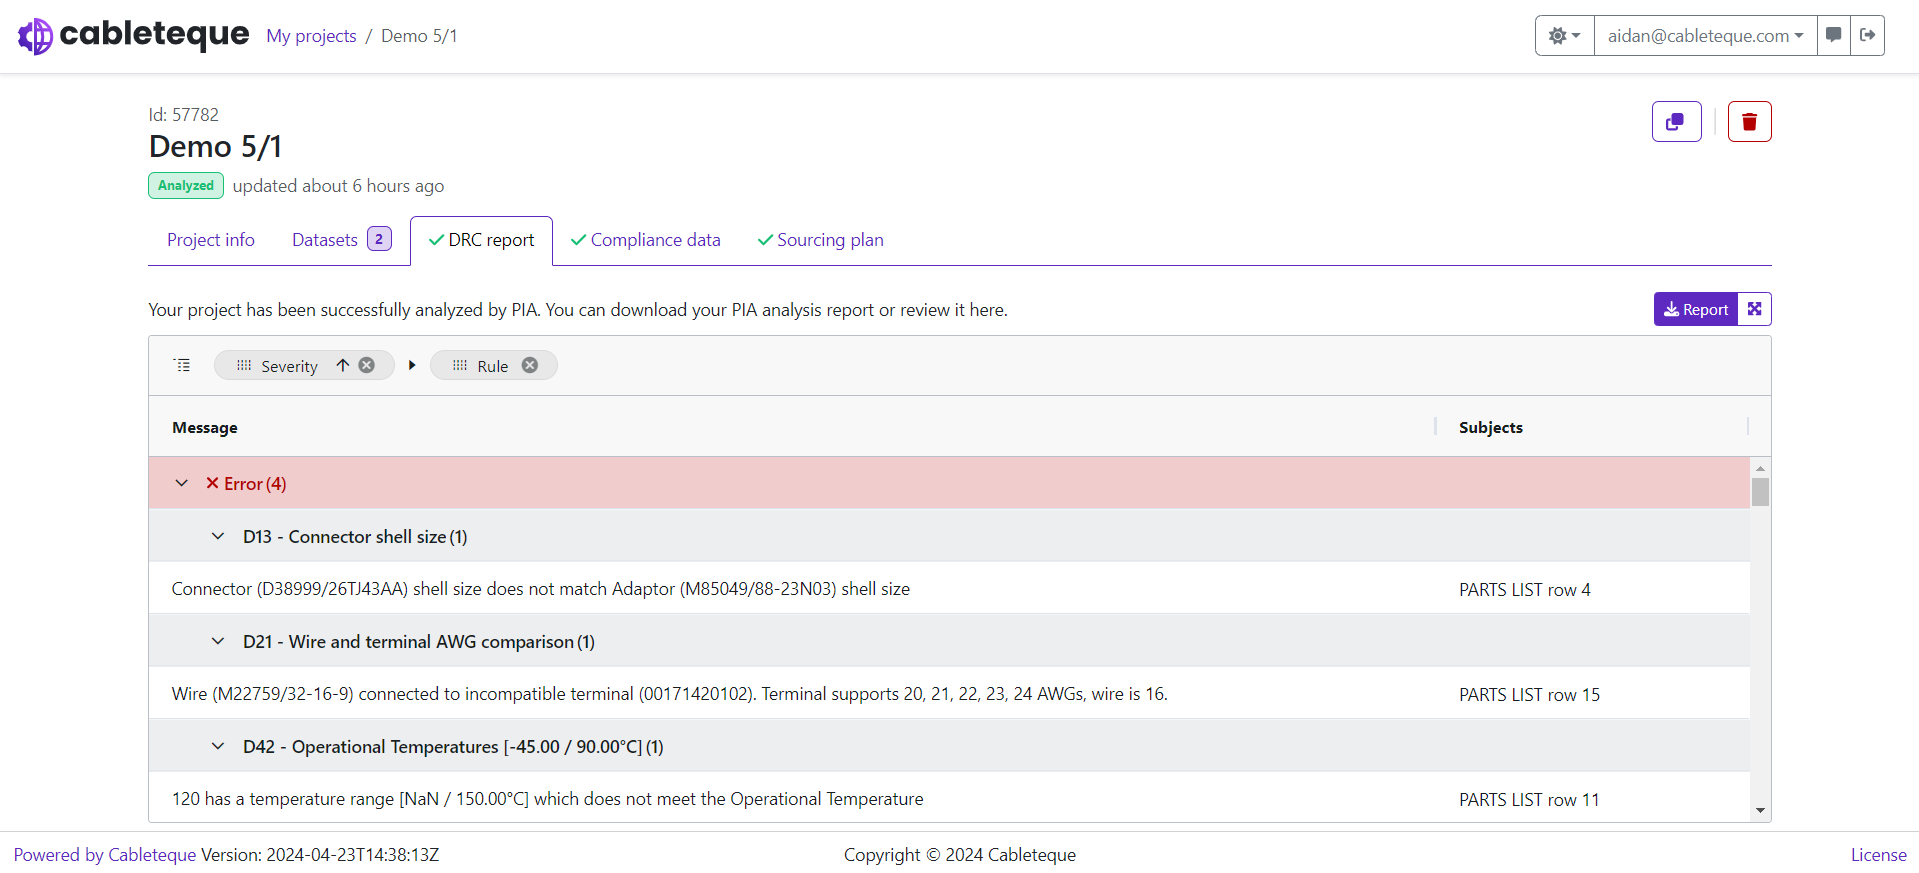Click PARTS LIST row 11 cell
Screen dimensions: 1919x873
click(1529, 800)
